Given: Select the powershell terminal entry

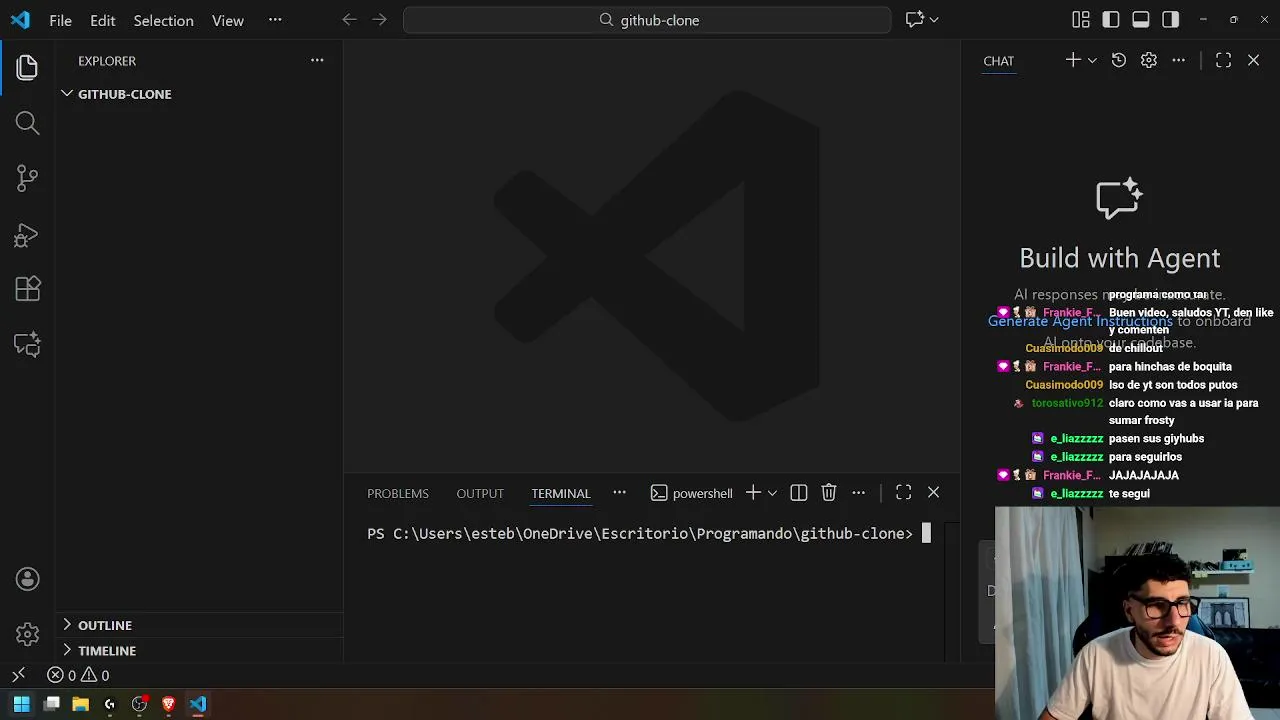Looking at the screenshot, I should pyautogui.click(x=691, y=493).
